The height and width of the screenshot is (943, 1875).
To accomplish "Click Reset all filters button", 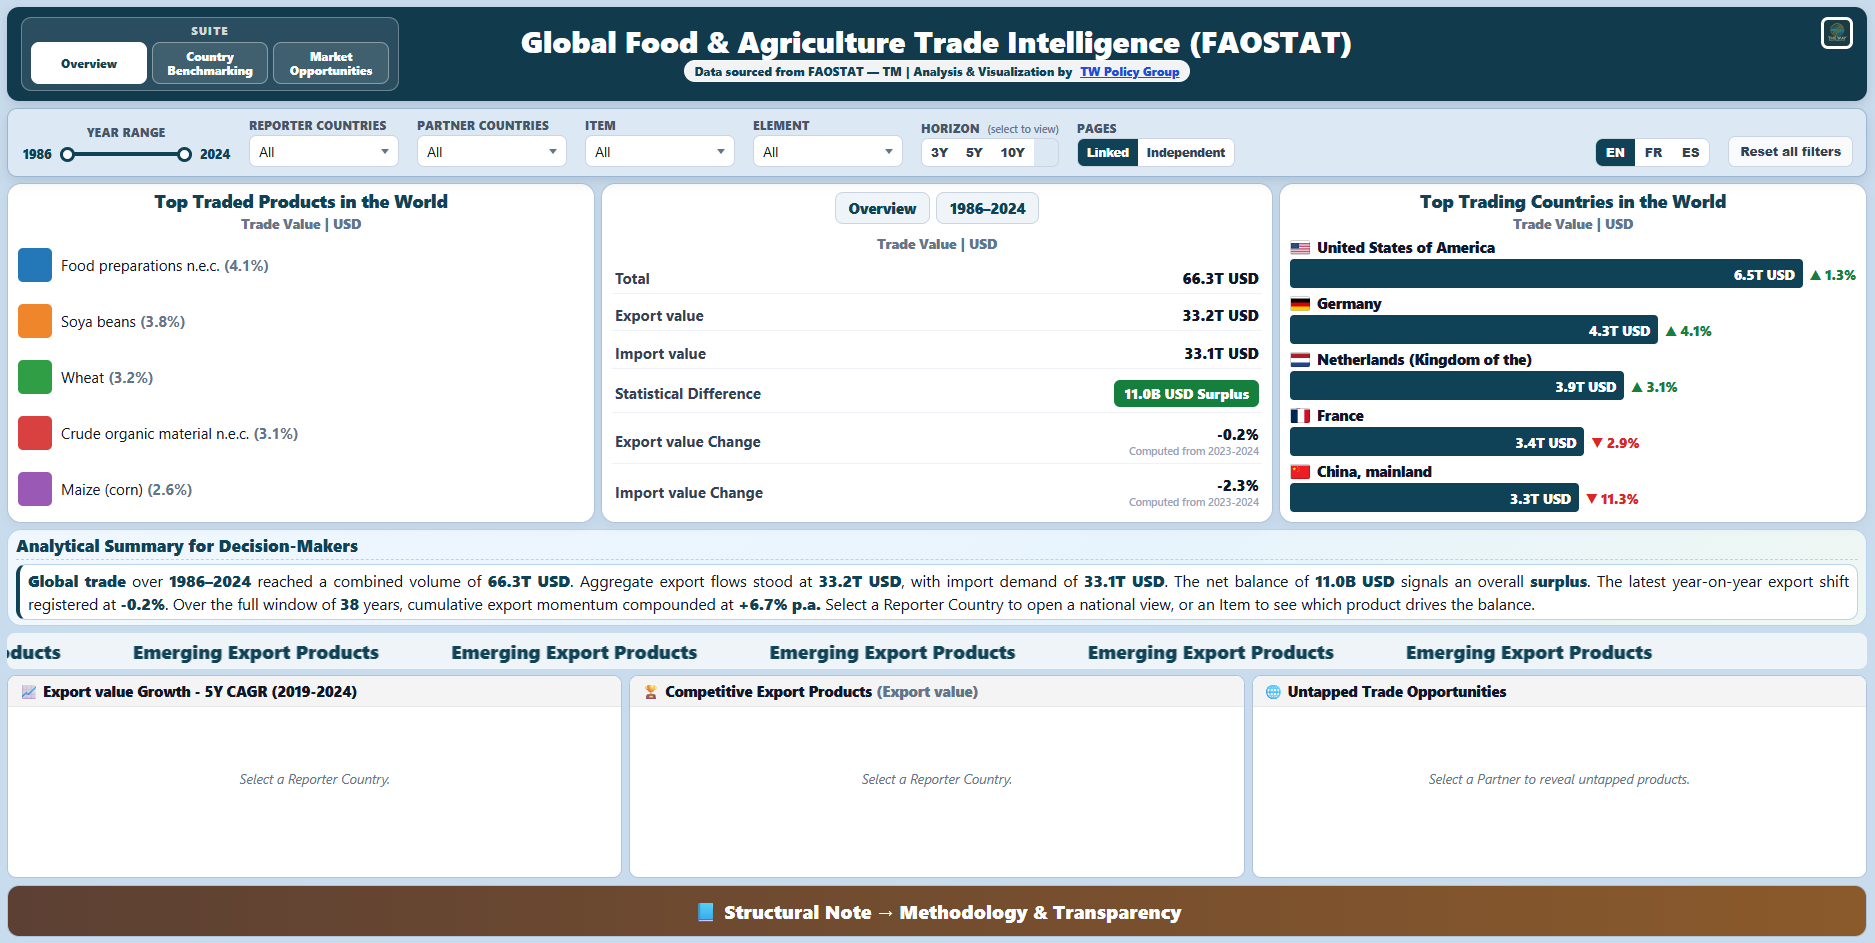I will (x=1790, y=152).
